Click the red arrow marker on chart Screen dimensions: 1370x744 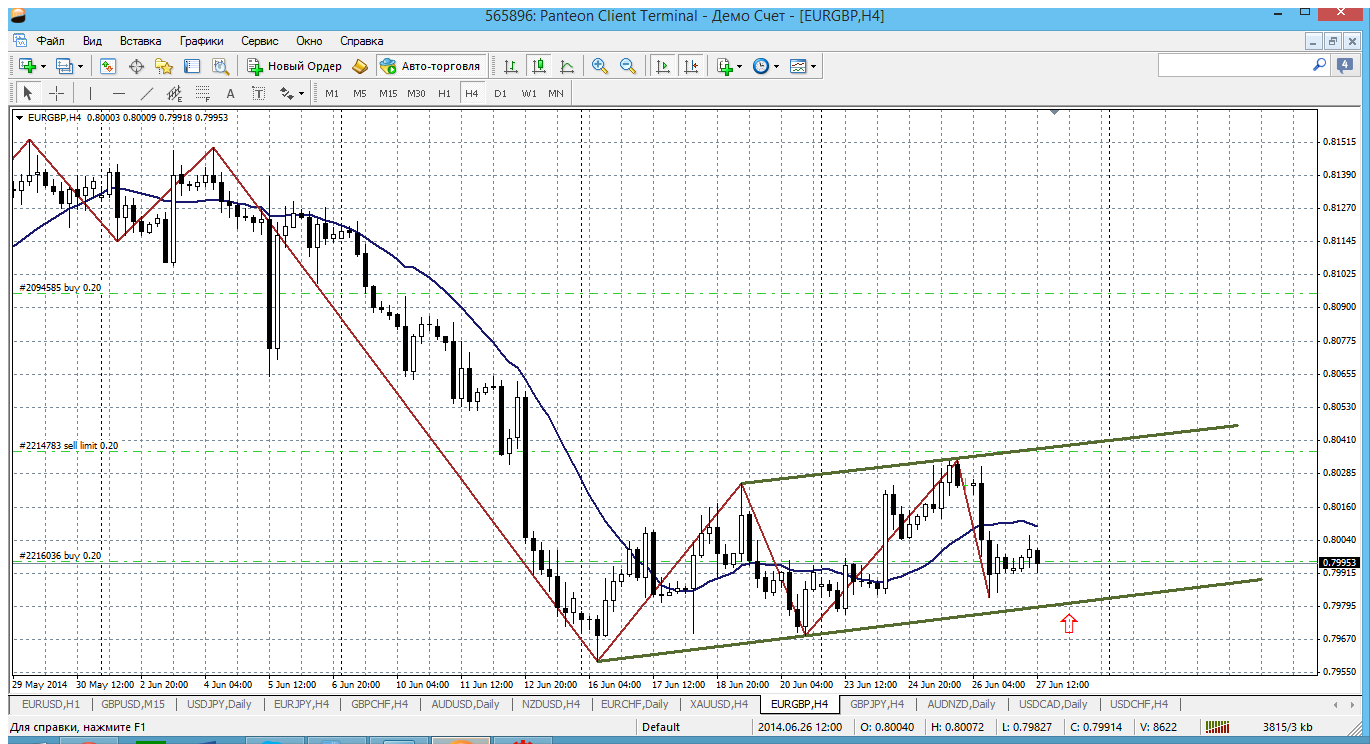[1069, 623]
